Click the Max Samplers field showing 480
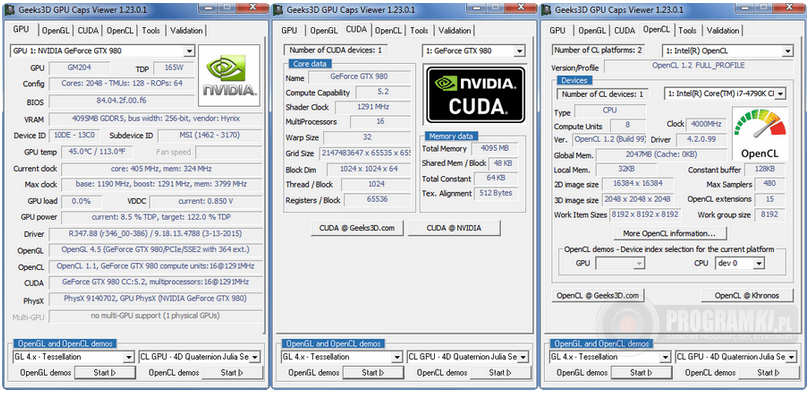Viewport: 810px width, 394px height. pos(770,184)
